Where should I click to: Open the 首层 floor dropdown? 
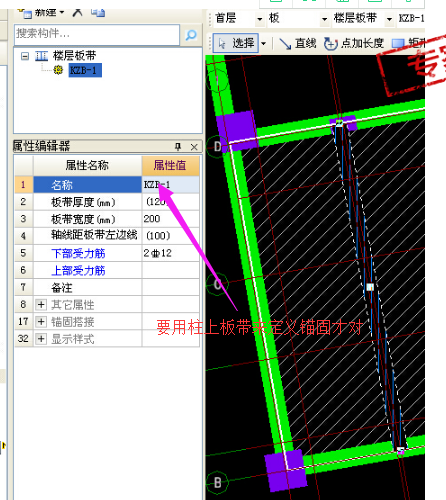point(260,19)
